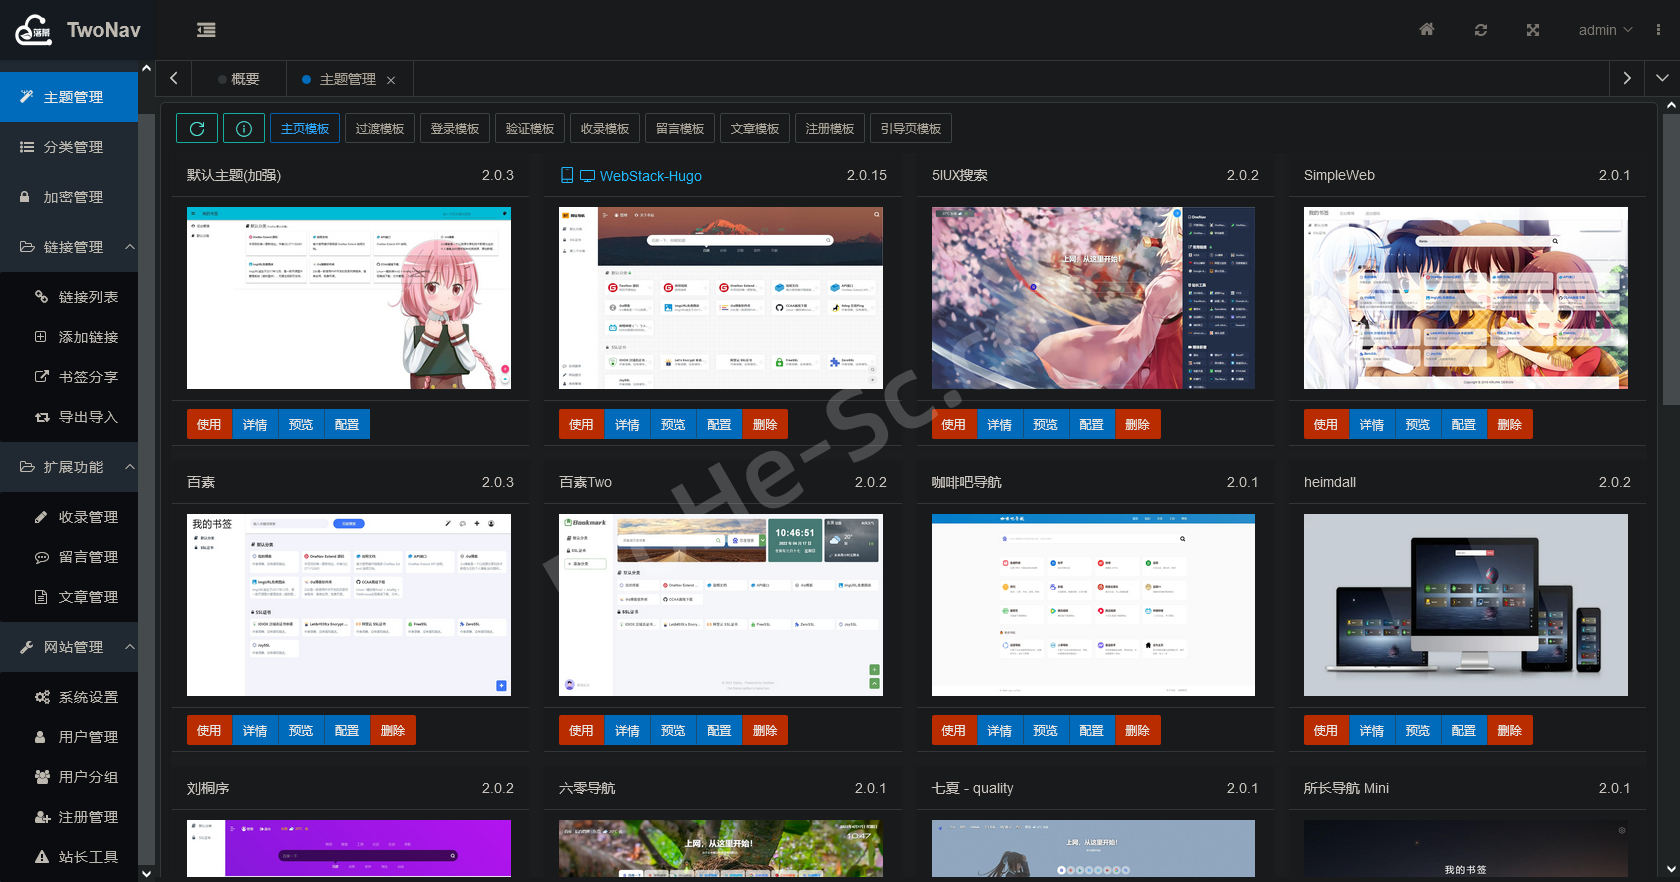Click the sidebar scroll-down arrow
The width and height of the screenshot is (1680, 882).
(146, 873)
